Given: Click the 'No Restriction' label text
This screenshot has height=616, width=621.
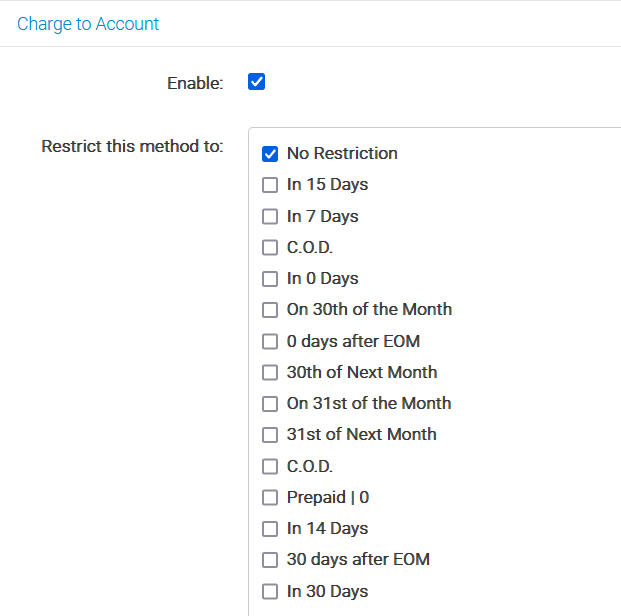Looking at the screenshot, I should pos(342,154).
